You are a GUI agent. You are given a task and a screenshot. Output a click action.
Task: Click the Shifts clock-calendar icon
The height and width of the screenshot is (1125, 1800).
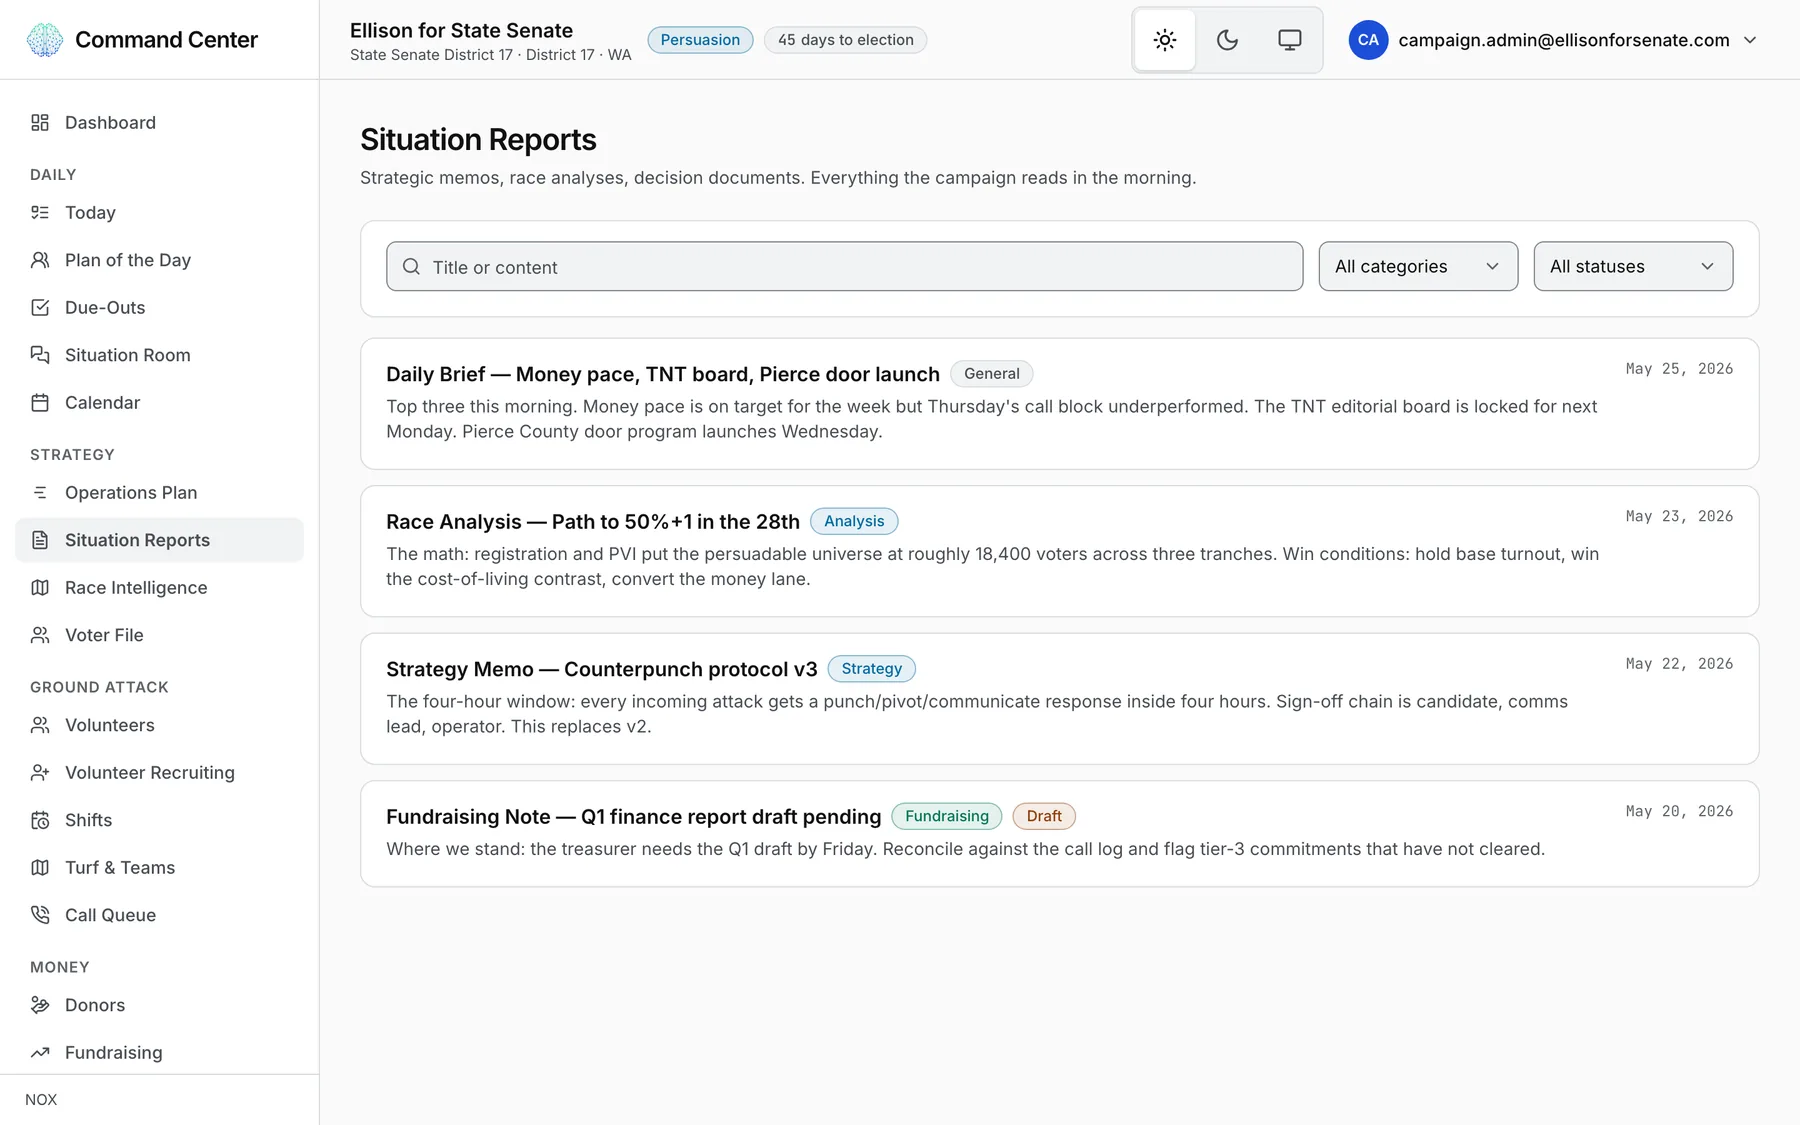[40, 820]
